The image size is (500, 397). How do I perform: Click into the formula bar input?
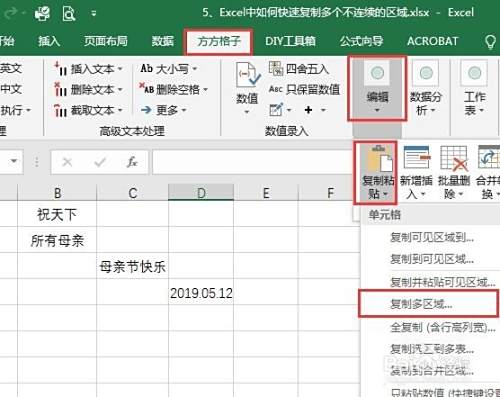coord(253,162)
